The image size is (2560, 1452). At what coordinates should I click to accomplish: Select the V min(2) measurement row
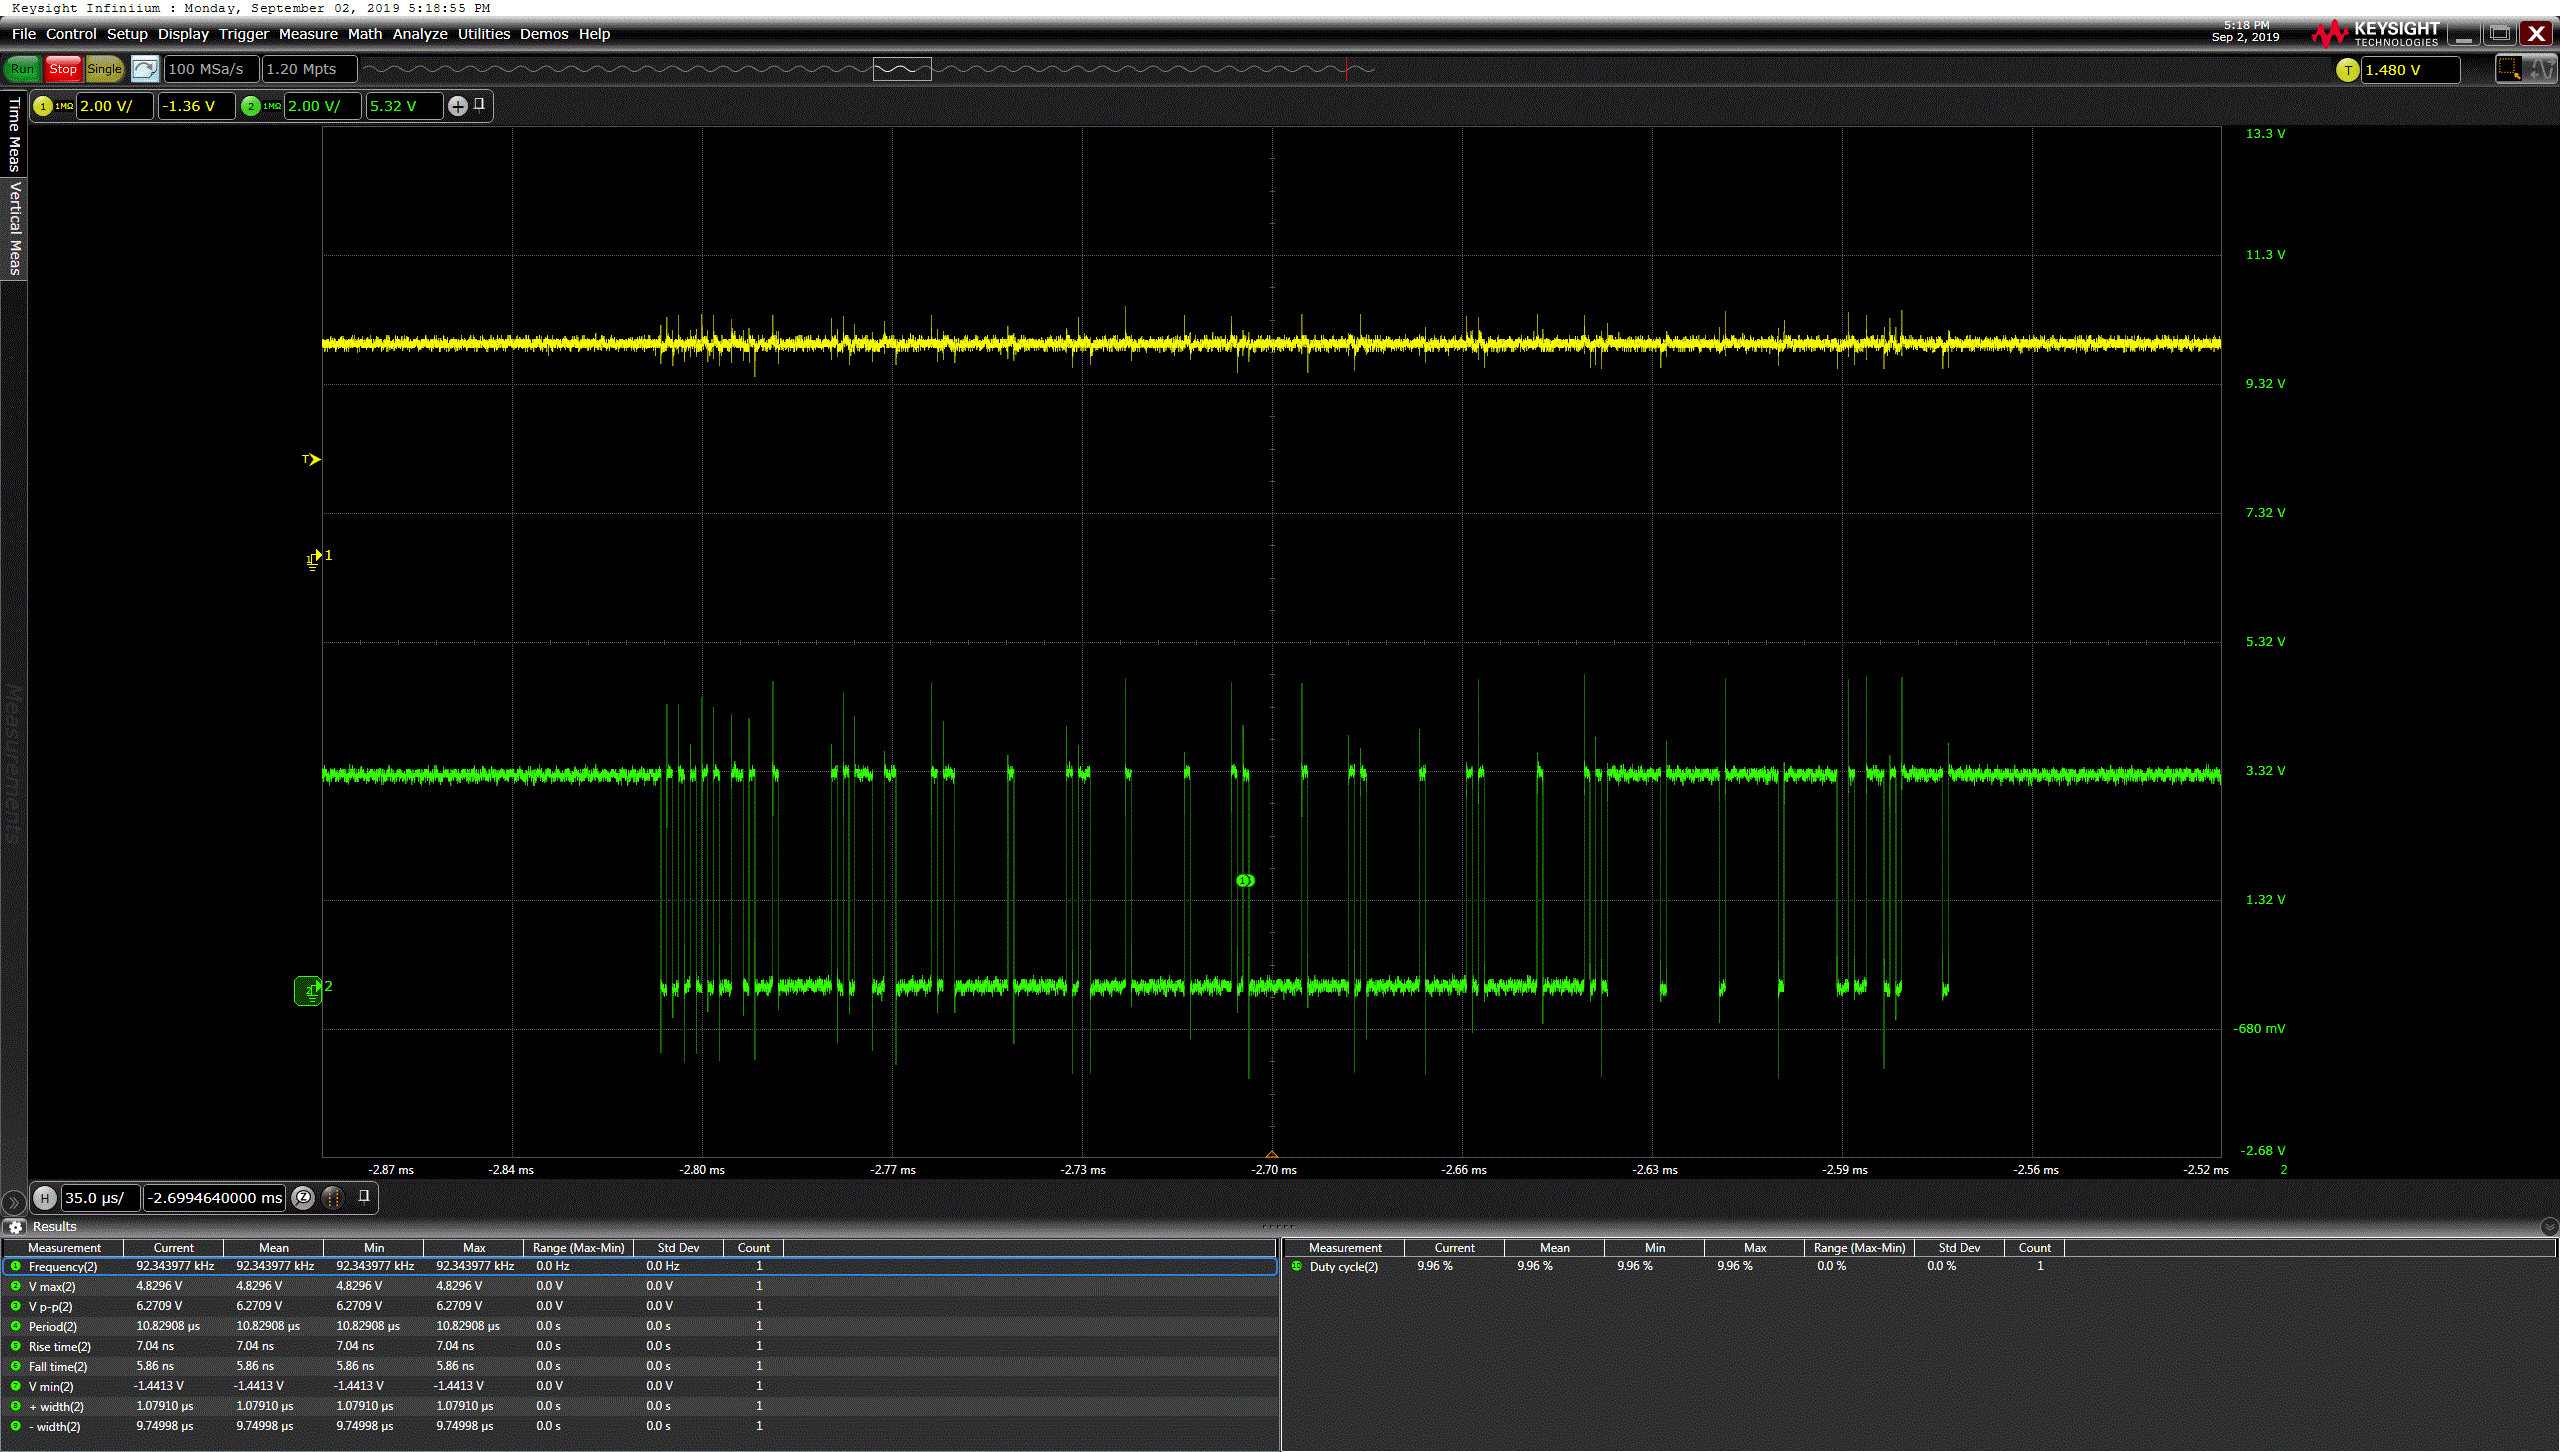640,1386
